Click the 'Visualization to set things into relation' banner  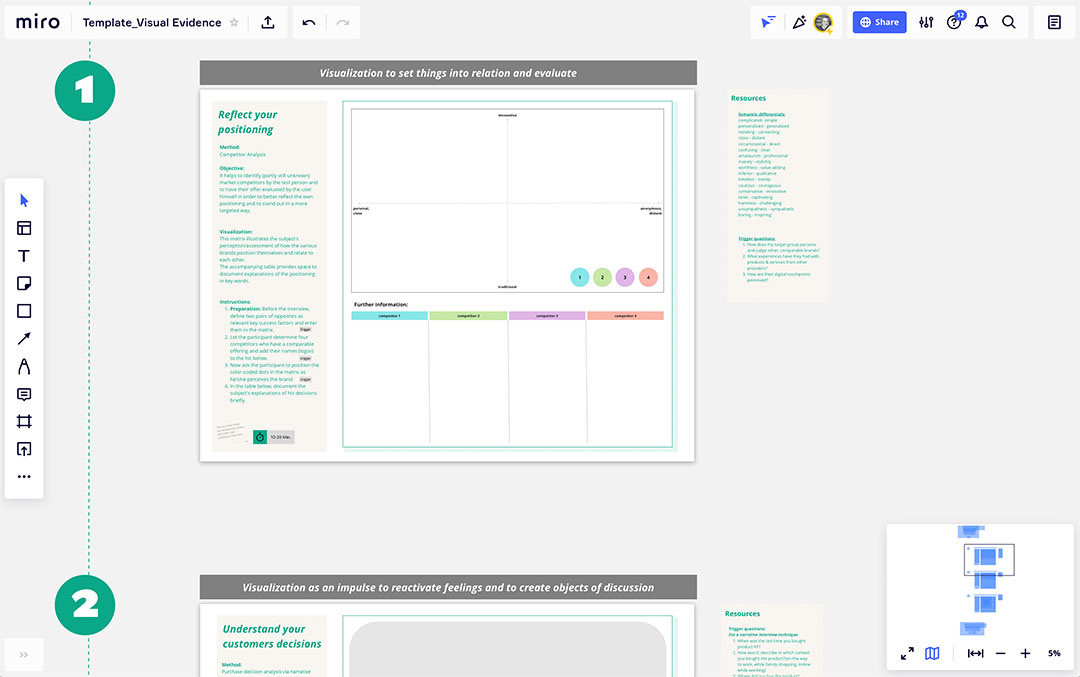point(448,73)
